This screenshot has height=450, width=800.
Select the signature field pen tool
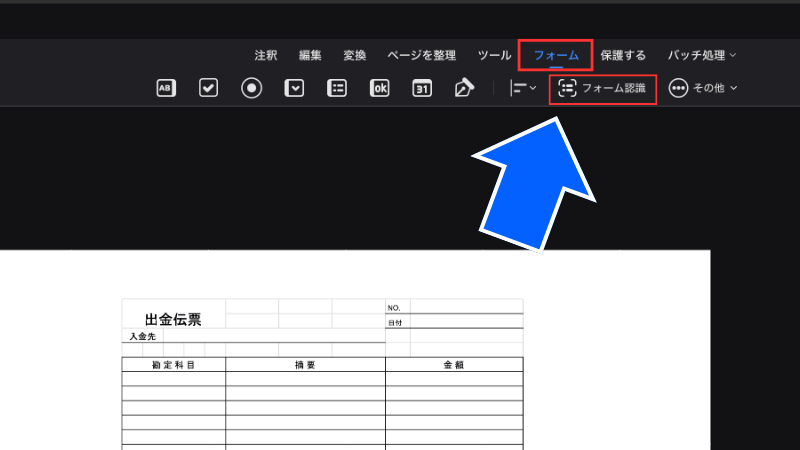coord(464,88)
